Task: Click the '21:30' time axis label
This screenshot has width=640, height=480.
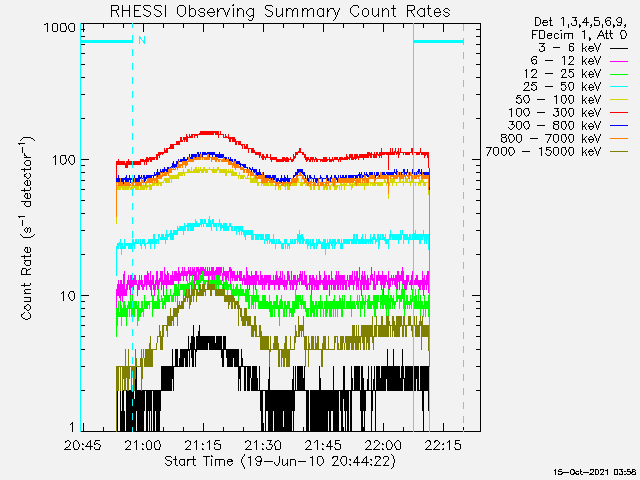Action: point(263,445)
